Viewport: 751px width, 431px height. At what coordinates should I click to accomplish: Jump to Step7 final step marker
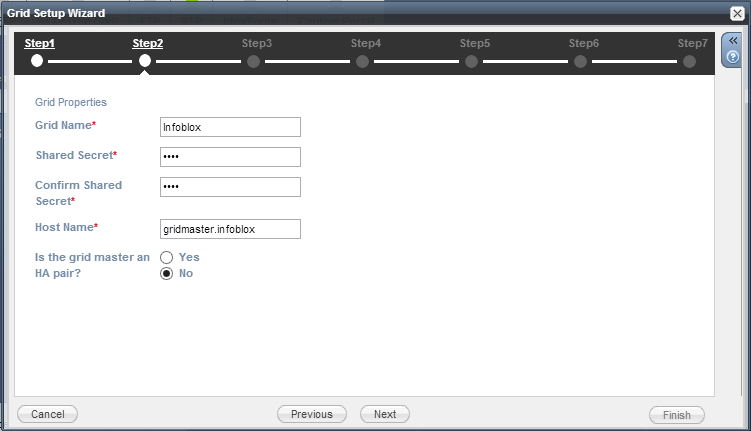click(x=690, y=61)
